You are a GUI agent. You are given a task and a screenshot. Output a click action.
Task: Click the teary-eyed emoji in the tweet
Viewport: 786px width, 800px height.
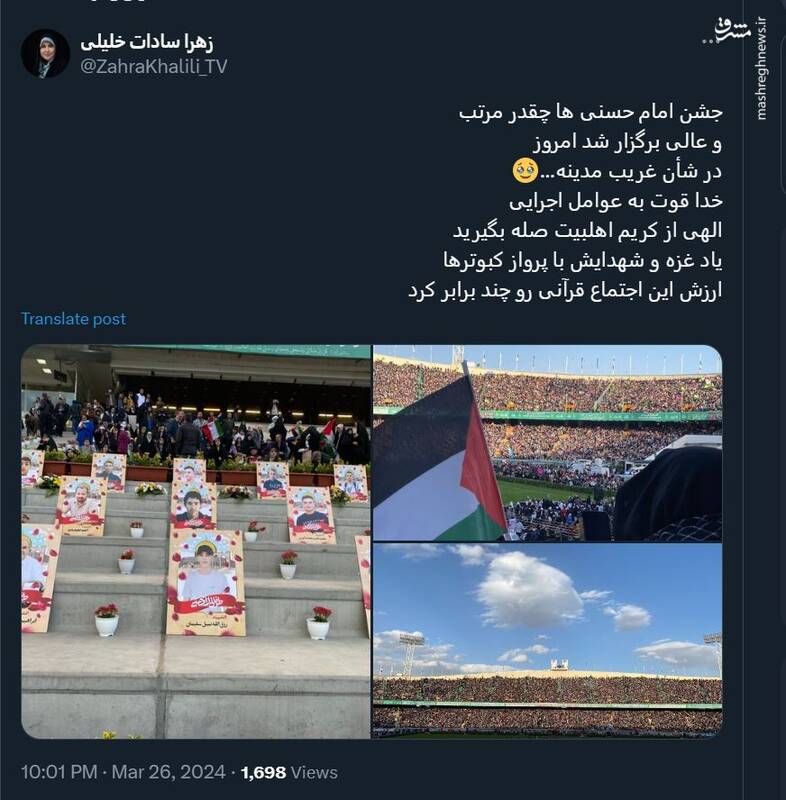pyautogui.click(x=525, y=171)
